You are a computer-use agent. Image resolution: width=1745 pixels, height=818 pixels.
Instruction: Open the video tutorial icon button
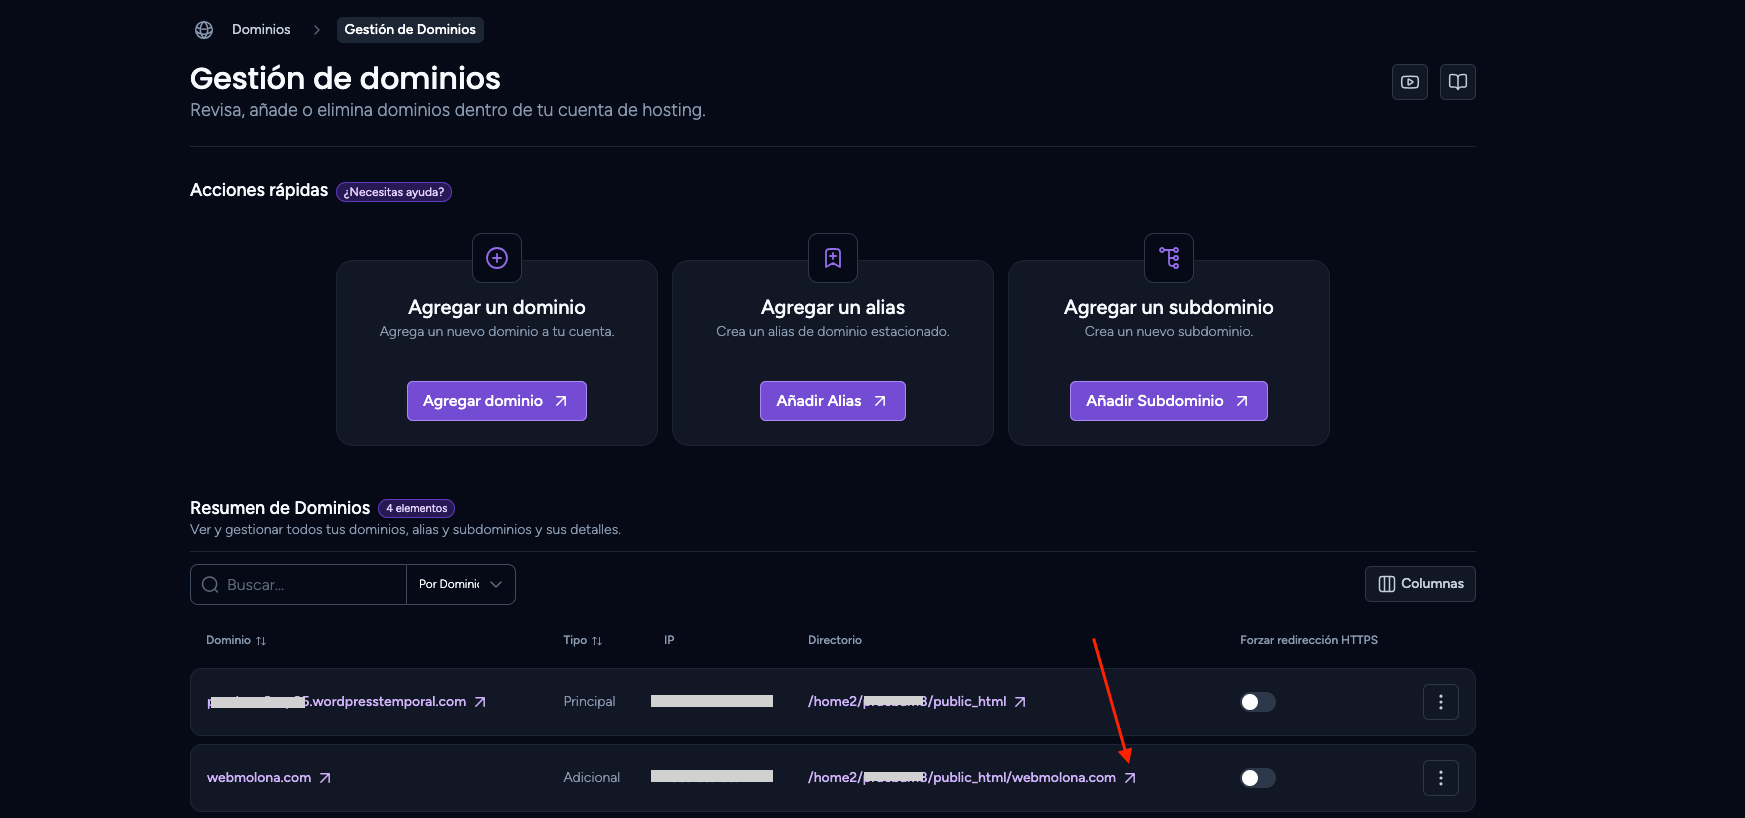coord(1410,82)
